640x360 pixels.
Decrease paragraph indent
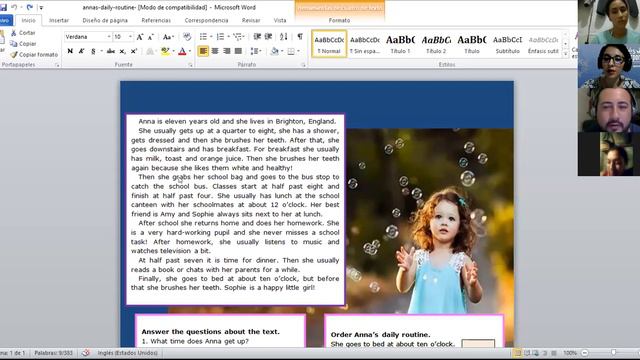click(x=257, y=37)
